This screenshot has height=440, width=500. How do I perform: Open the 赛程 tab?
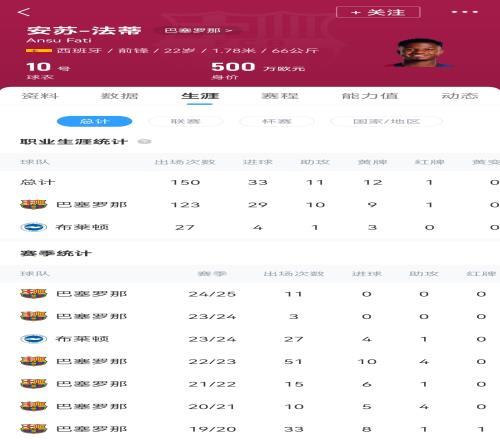[280, 96]
